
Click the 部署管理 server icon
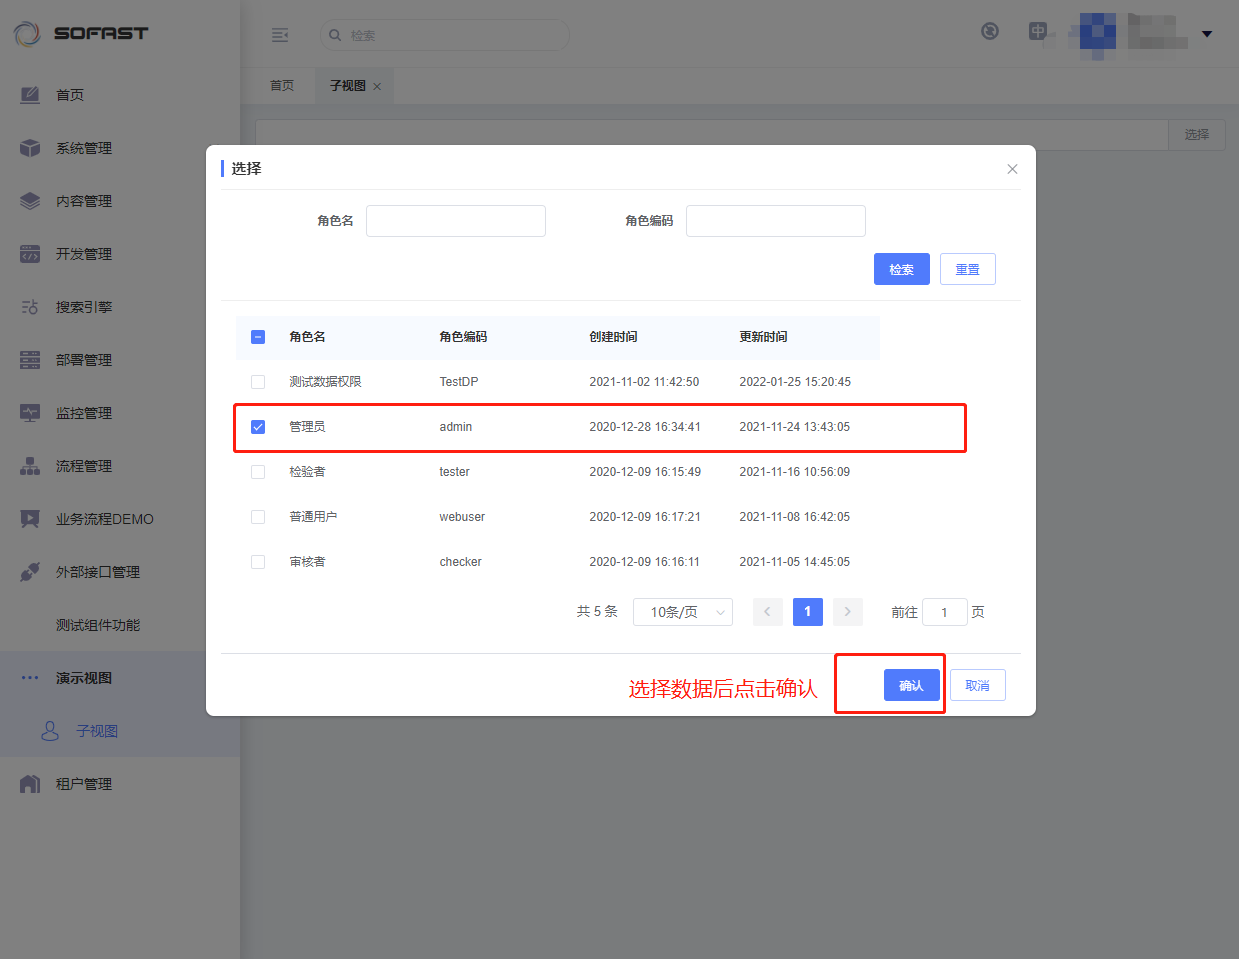tap(30, 360)
